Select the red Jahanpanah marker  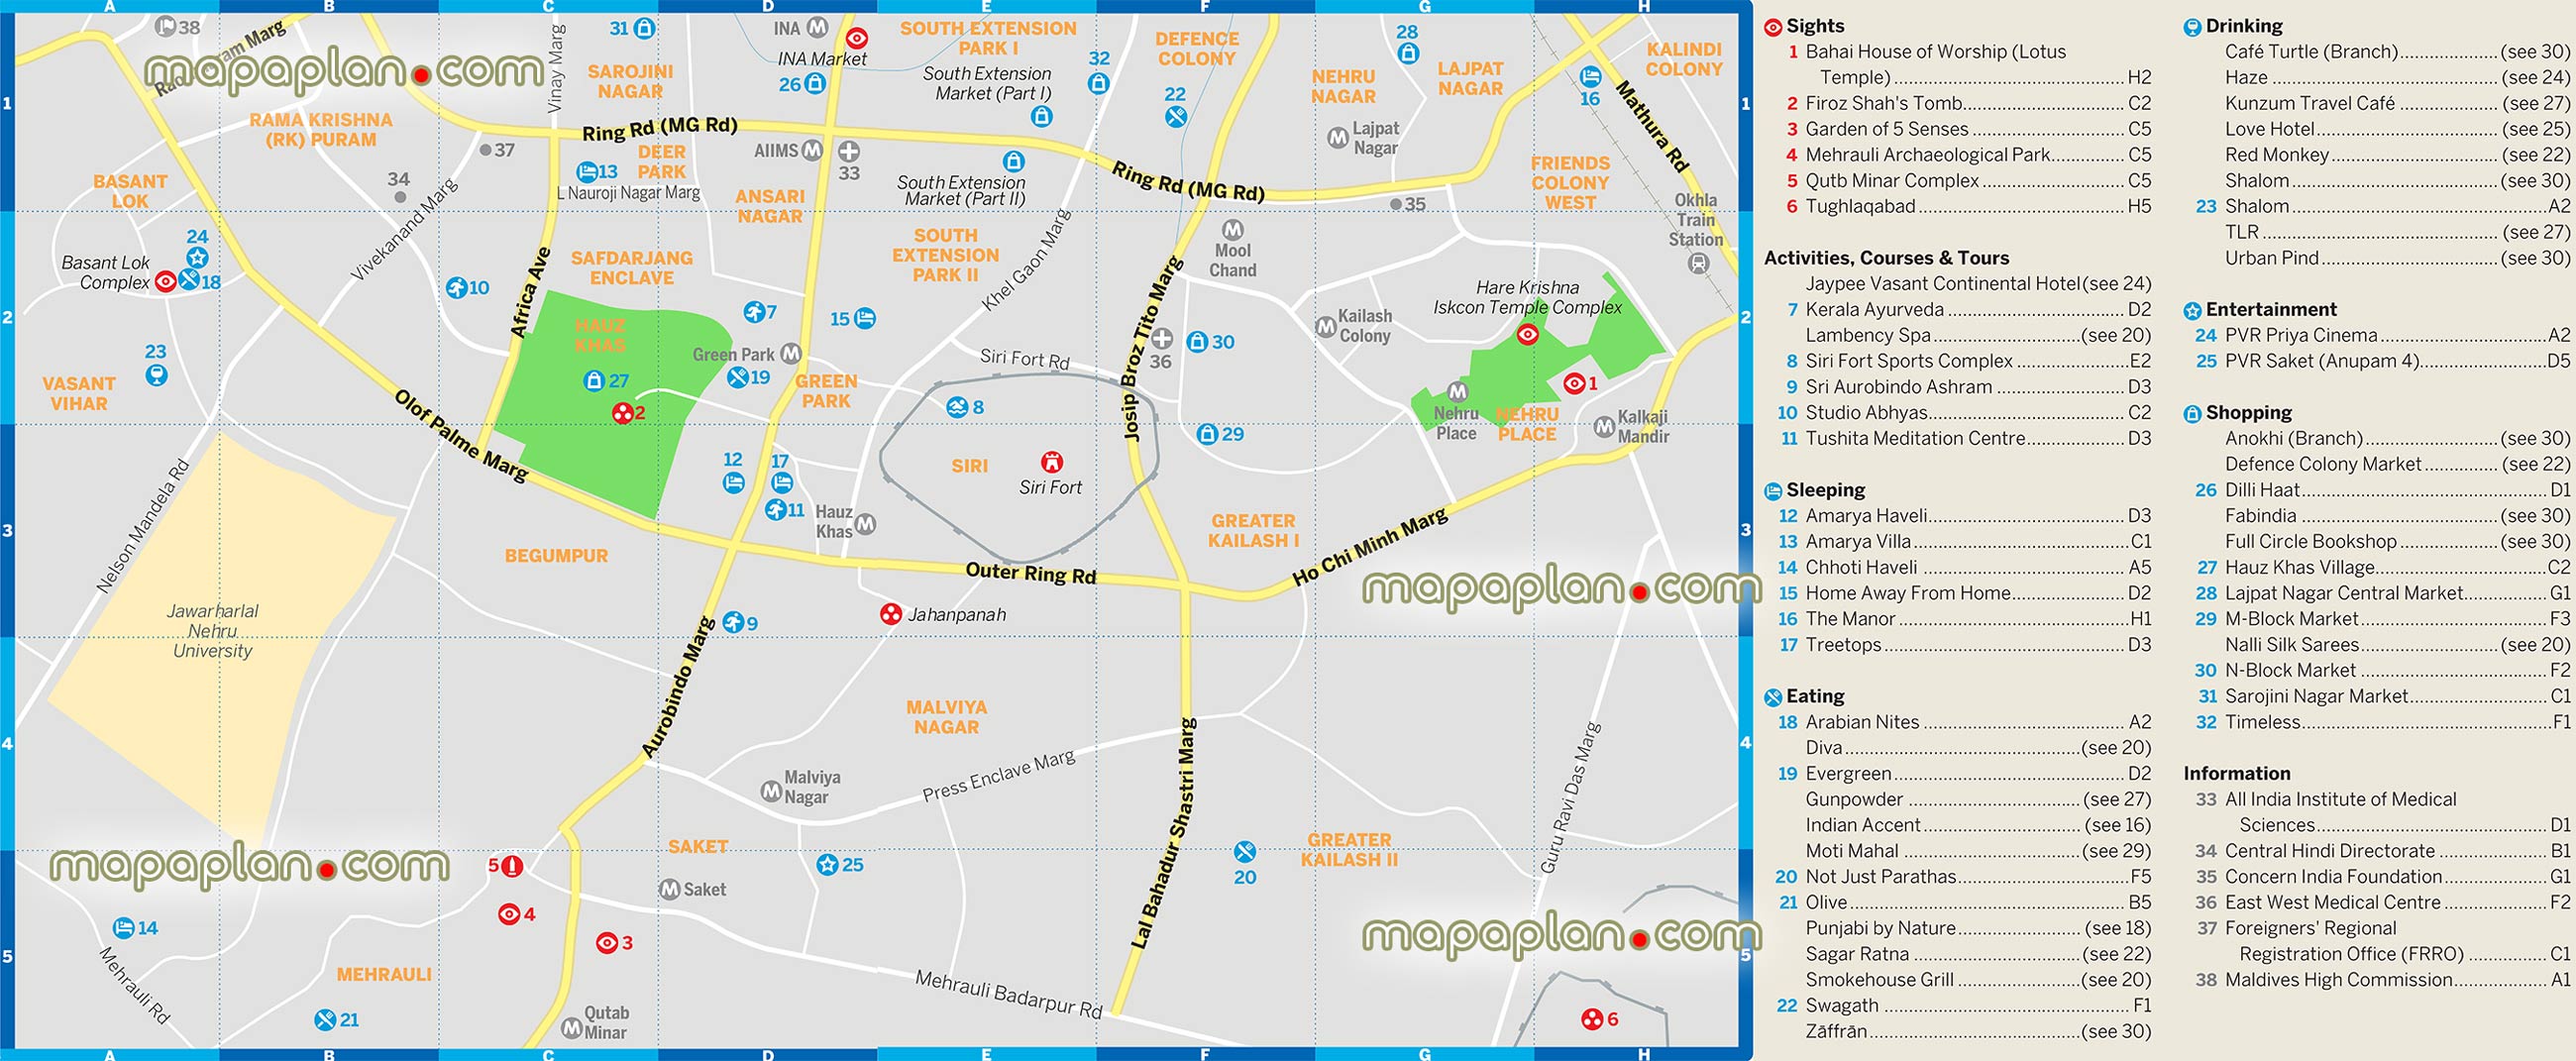point(891,614)
